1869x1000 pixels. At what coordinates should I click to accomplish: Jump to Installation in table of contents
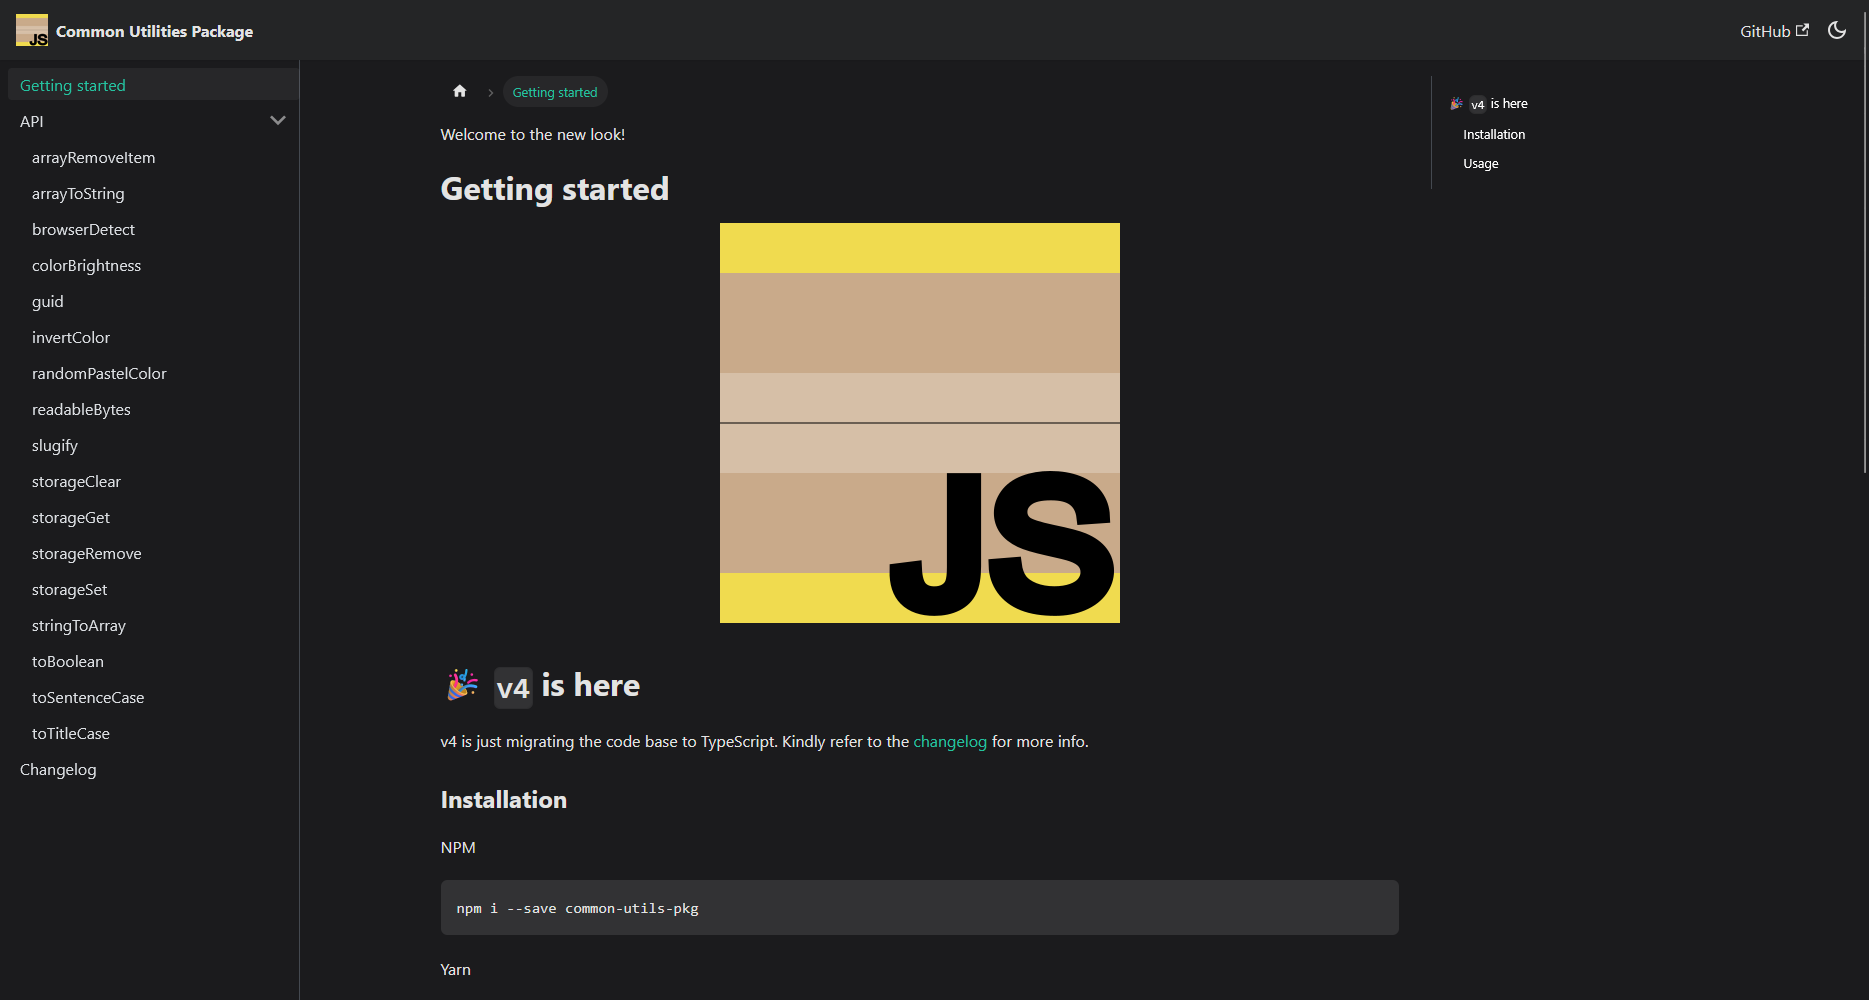pyautogui.click(x=1494, y=134)
